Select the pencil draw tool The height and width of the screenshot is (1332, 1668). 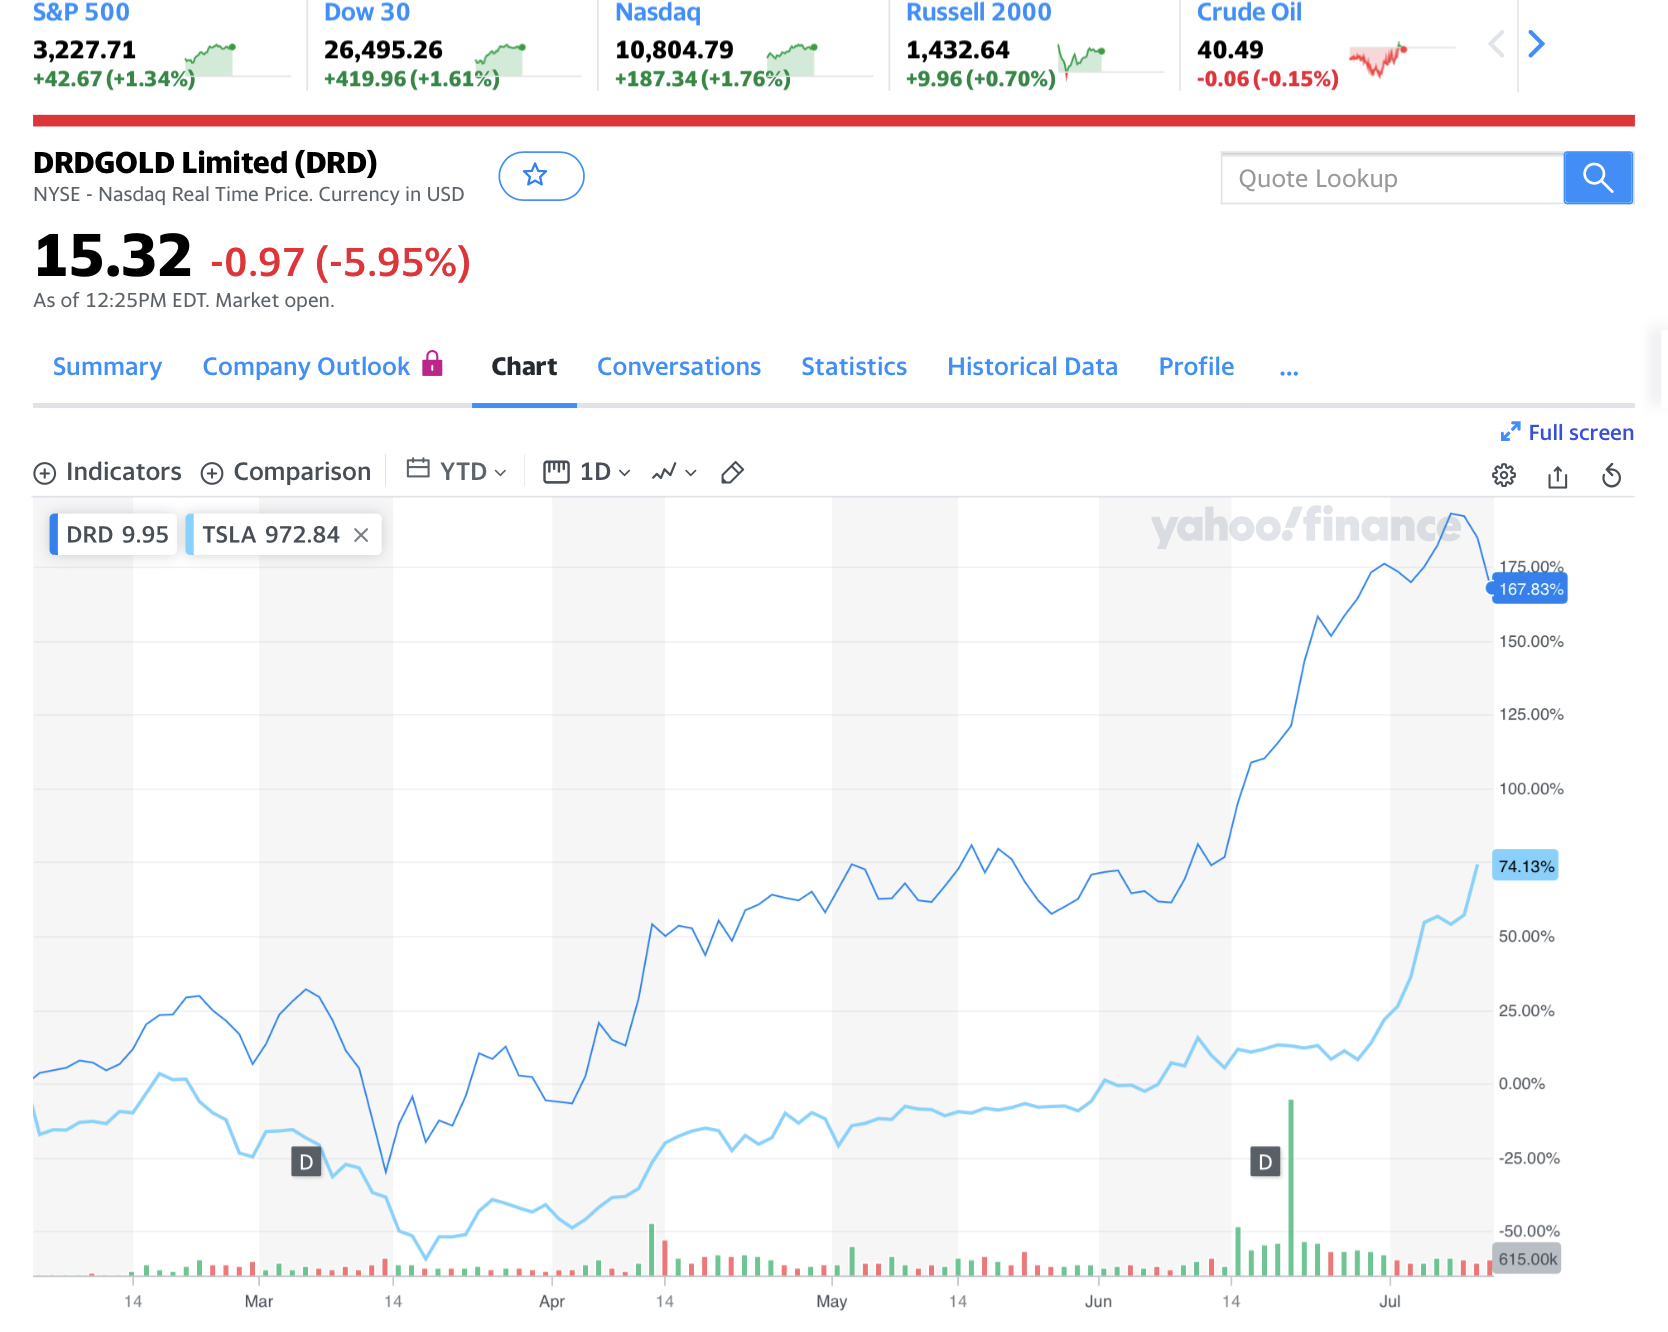tap(732, 472)
